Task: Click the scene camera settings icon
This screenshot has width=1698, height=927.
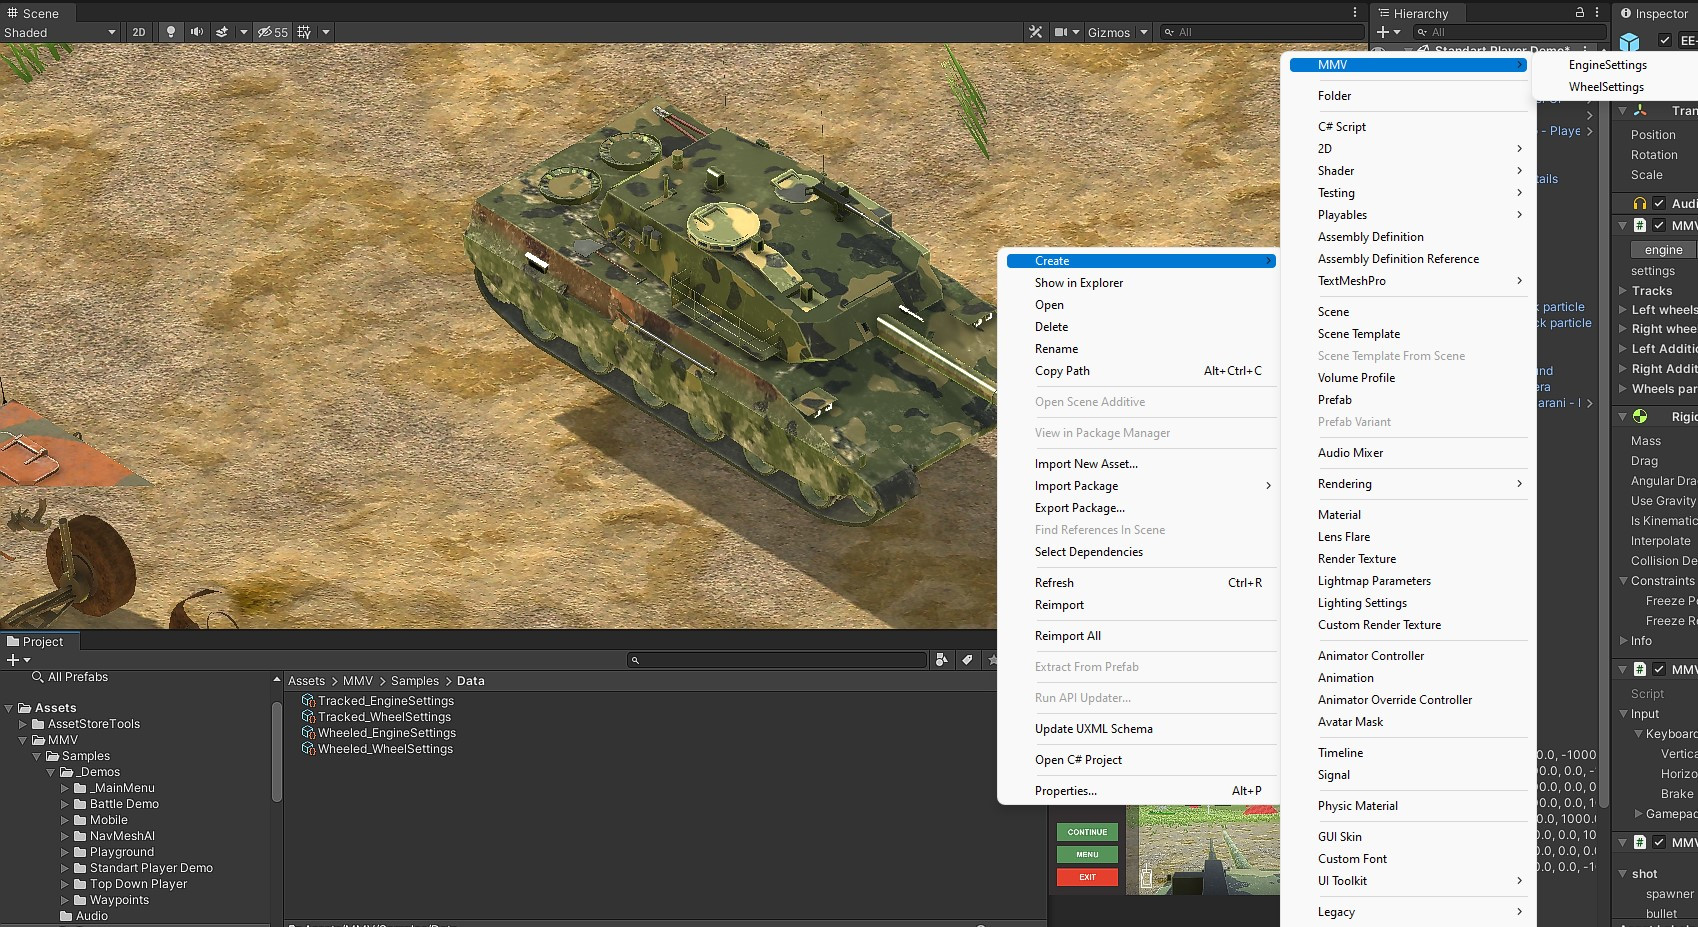Action: coord(1061,32)
